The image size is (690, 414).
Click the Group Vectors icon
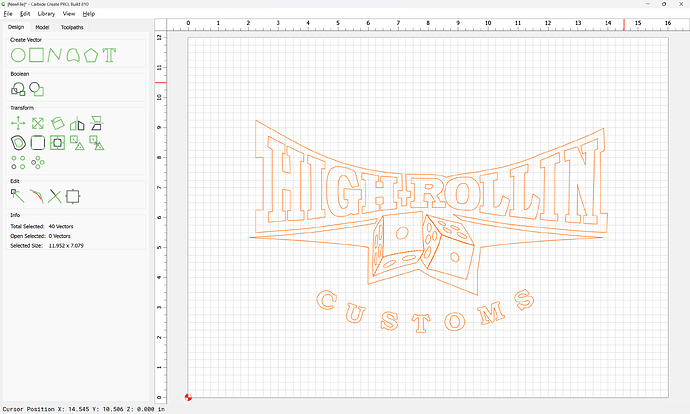tap(77, 143)
